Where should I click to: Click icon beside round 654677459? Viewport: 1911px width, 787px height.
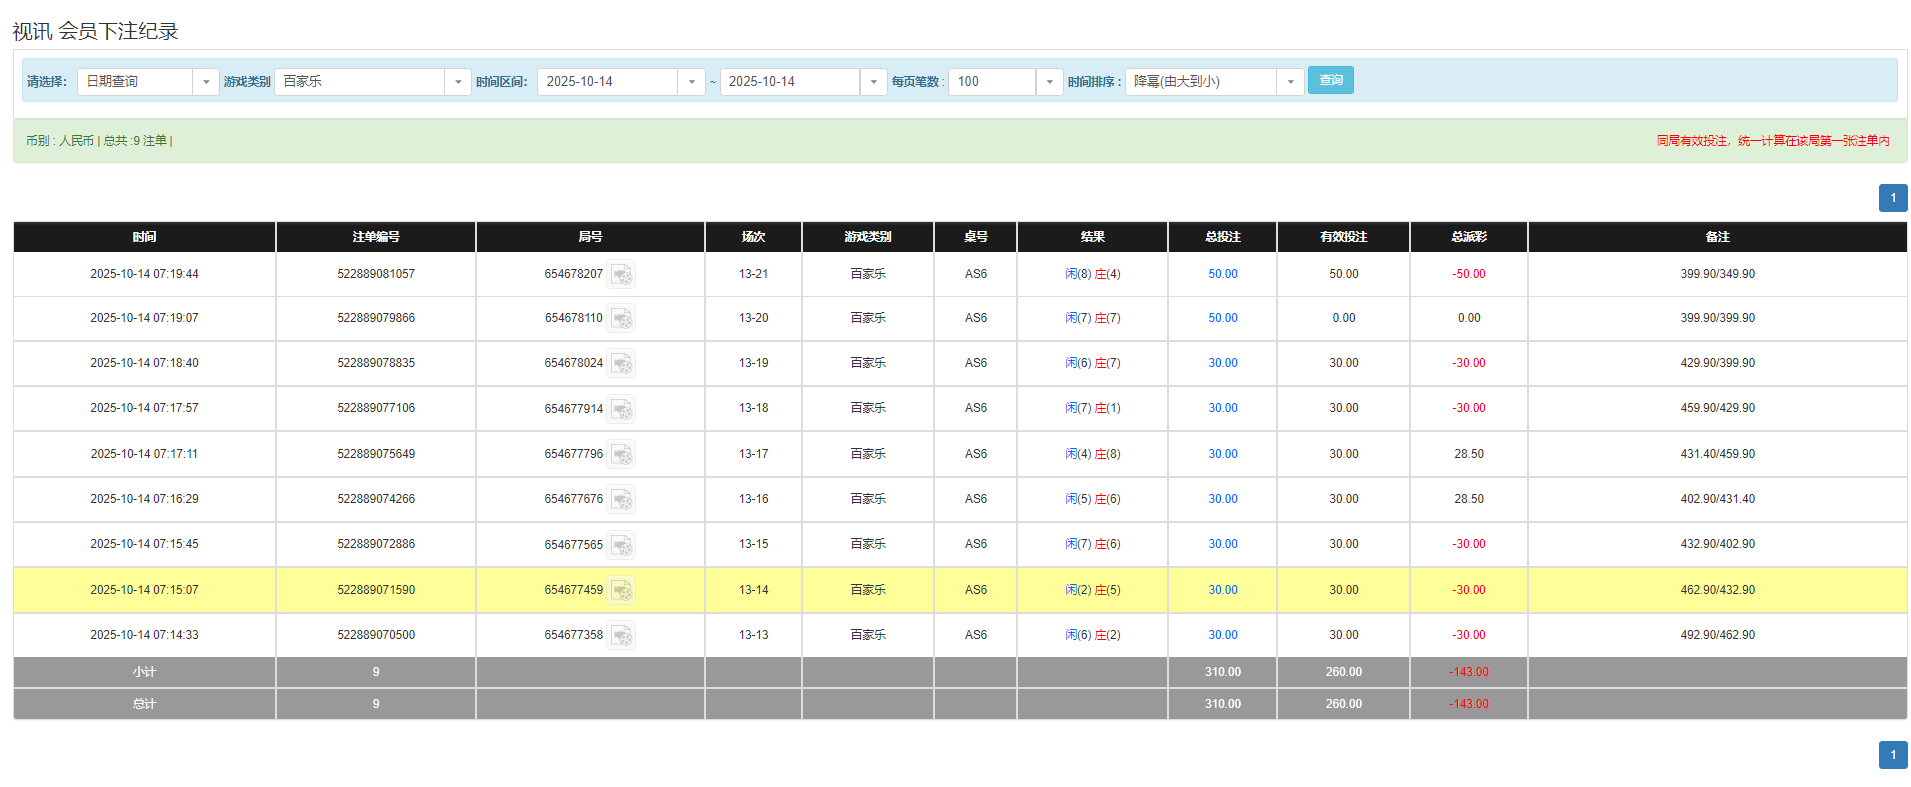point(621,590)
